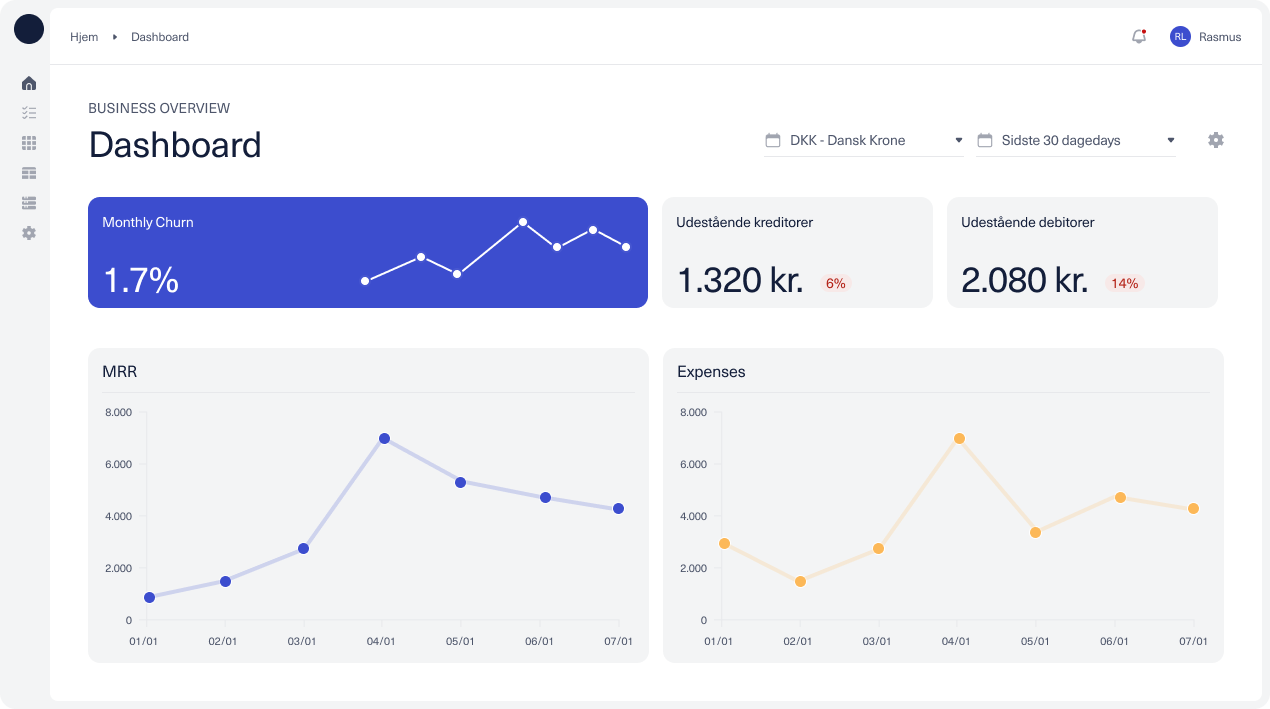This screenshot has width=1270, height=709.
Task: Open the checklist icon in the sidebar
Action: pyautogui.click(x=29, y=113)
